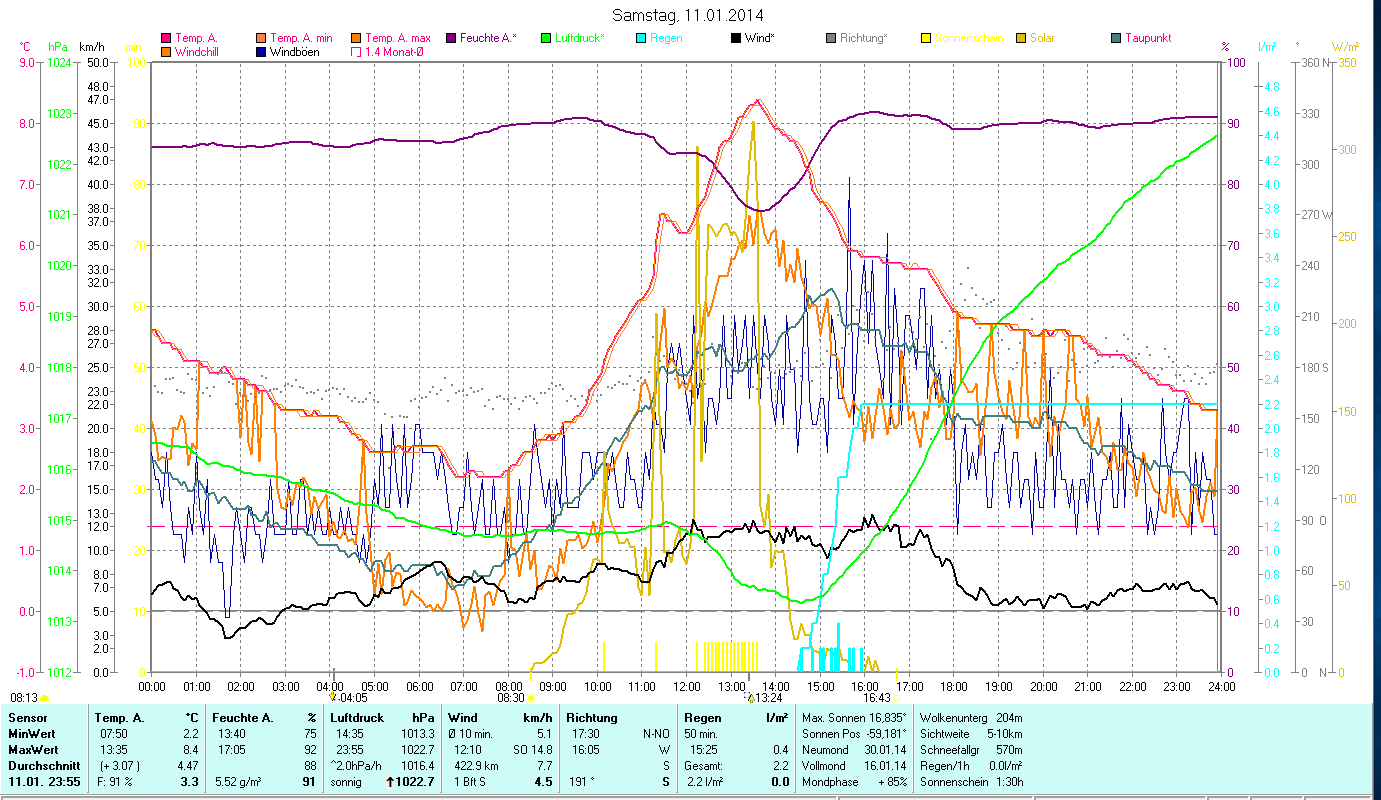Select the pink Temp. A. legend swatch
The height and width of the screenshot is (800, 1381).
coord(164,39)
